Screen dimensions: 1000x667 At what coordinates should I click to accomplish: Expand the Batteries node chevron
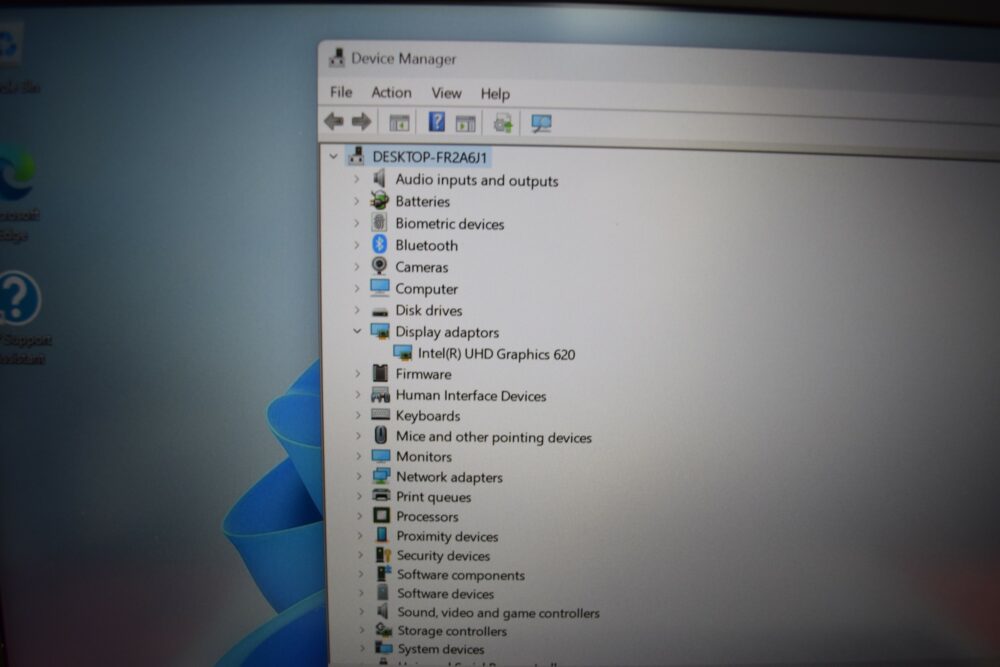pyautogui.click(x=357, y=201)
